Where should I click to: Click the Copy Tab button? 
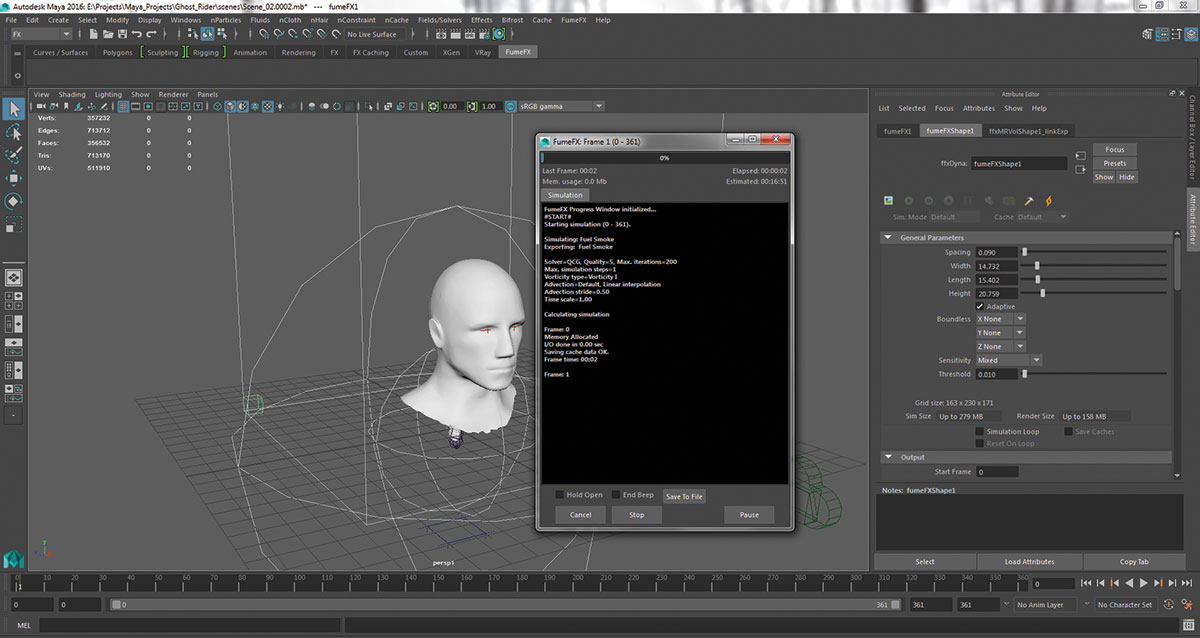(1134, 562)
